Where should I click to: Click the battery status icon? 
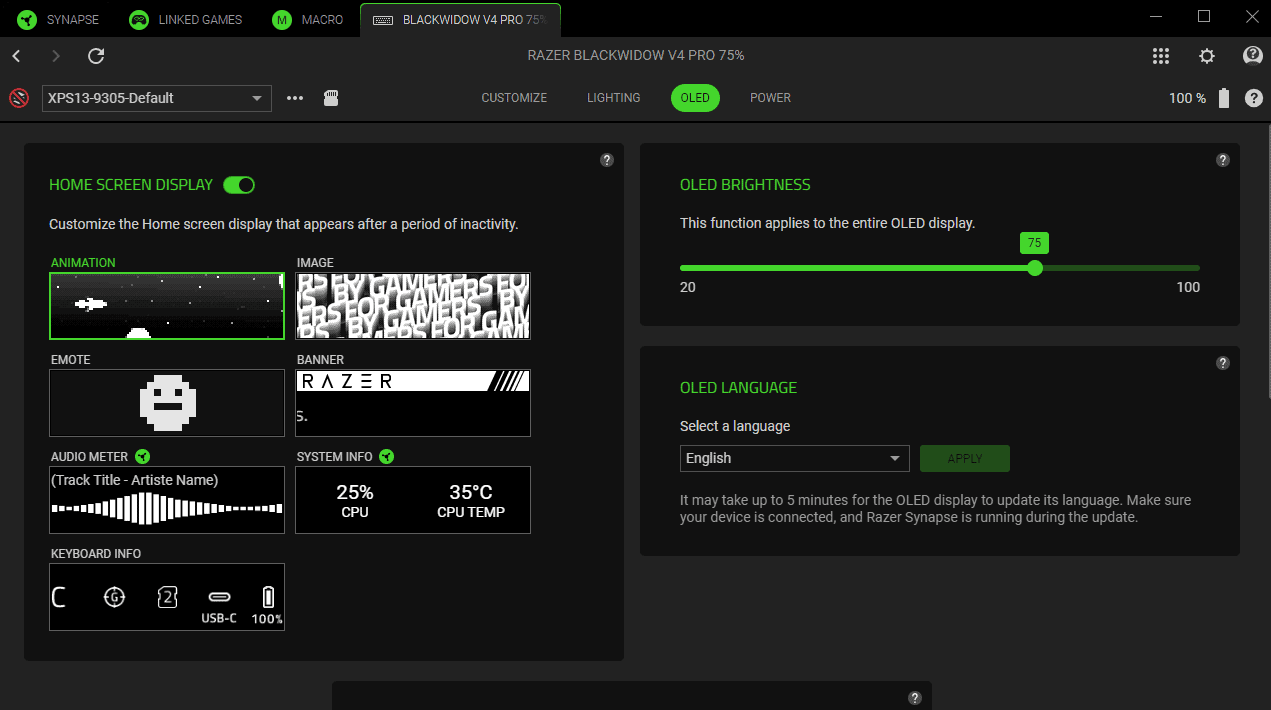(x=1224, y=98)
